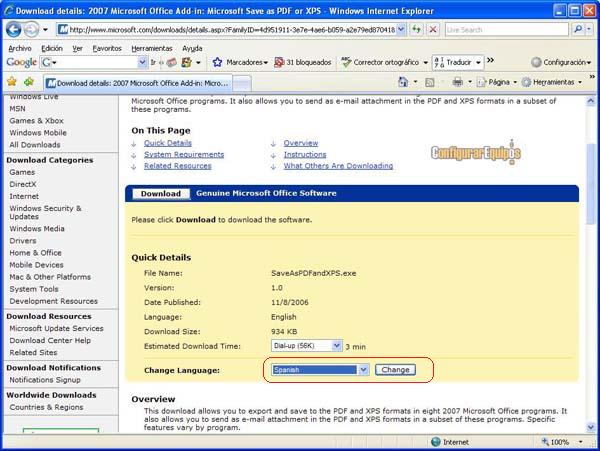The width and height of the screenshot is (600, 451).
Task: Click the Download button
Action: 161,194
